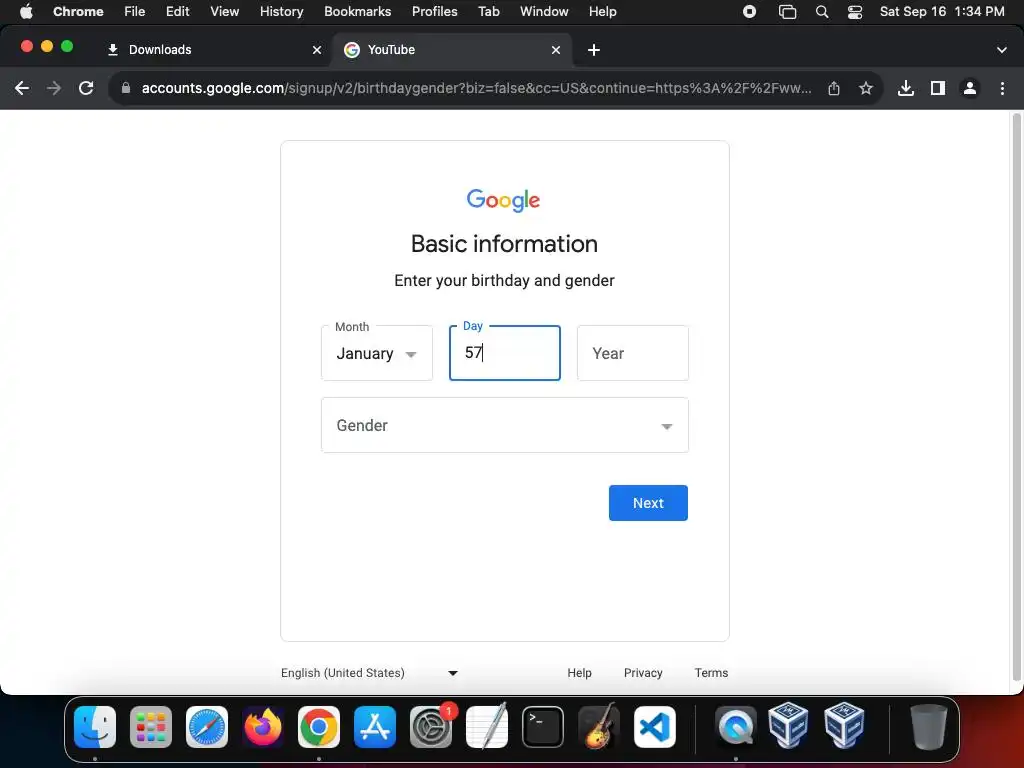Click the date and time display
Viewport: 1024px width, 768px height.
pos(942,12)
